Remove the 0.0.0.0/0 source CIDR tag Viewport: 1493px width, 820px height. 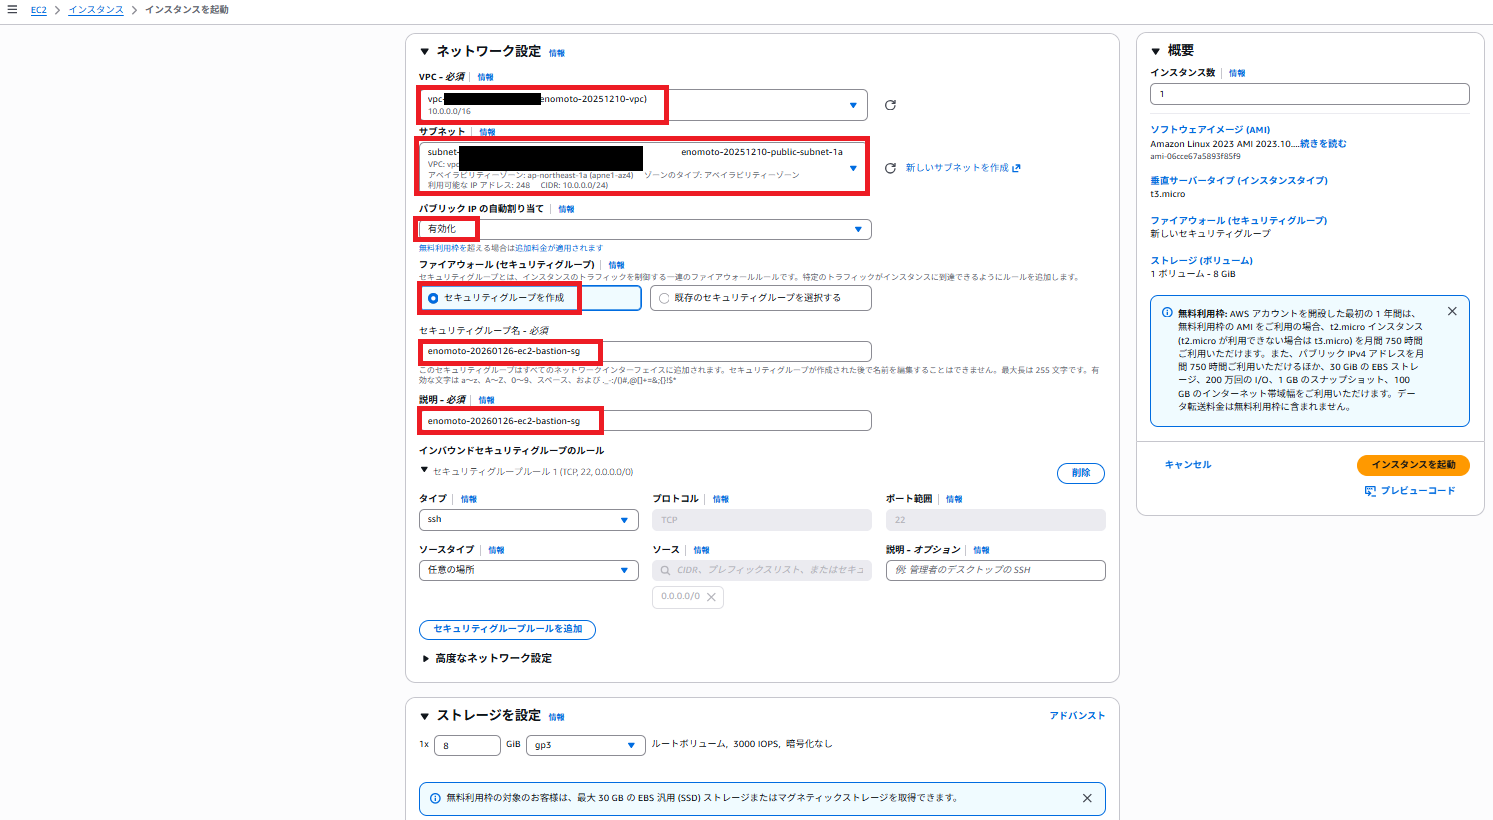pos(711,597)
